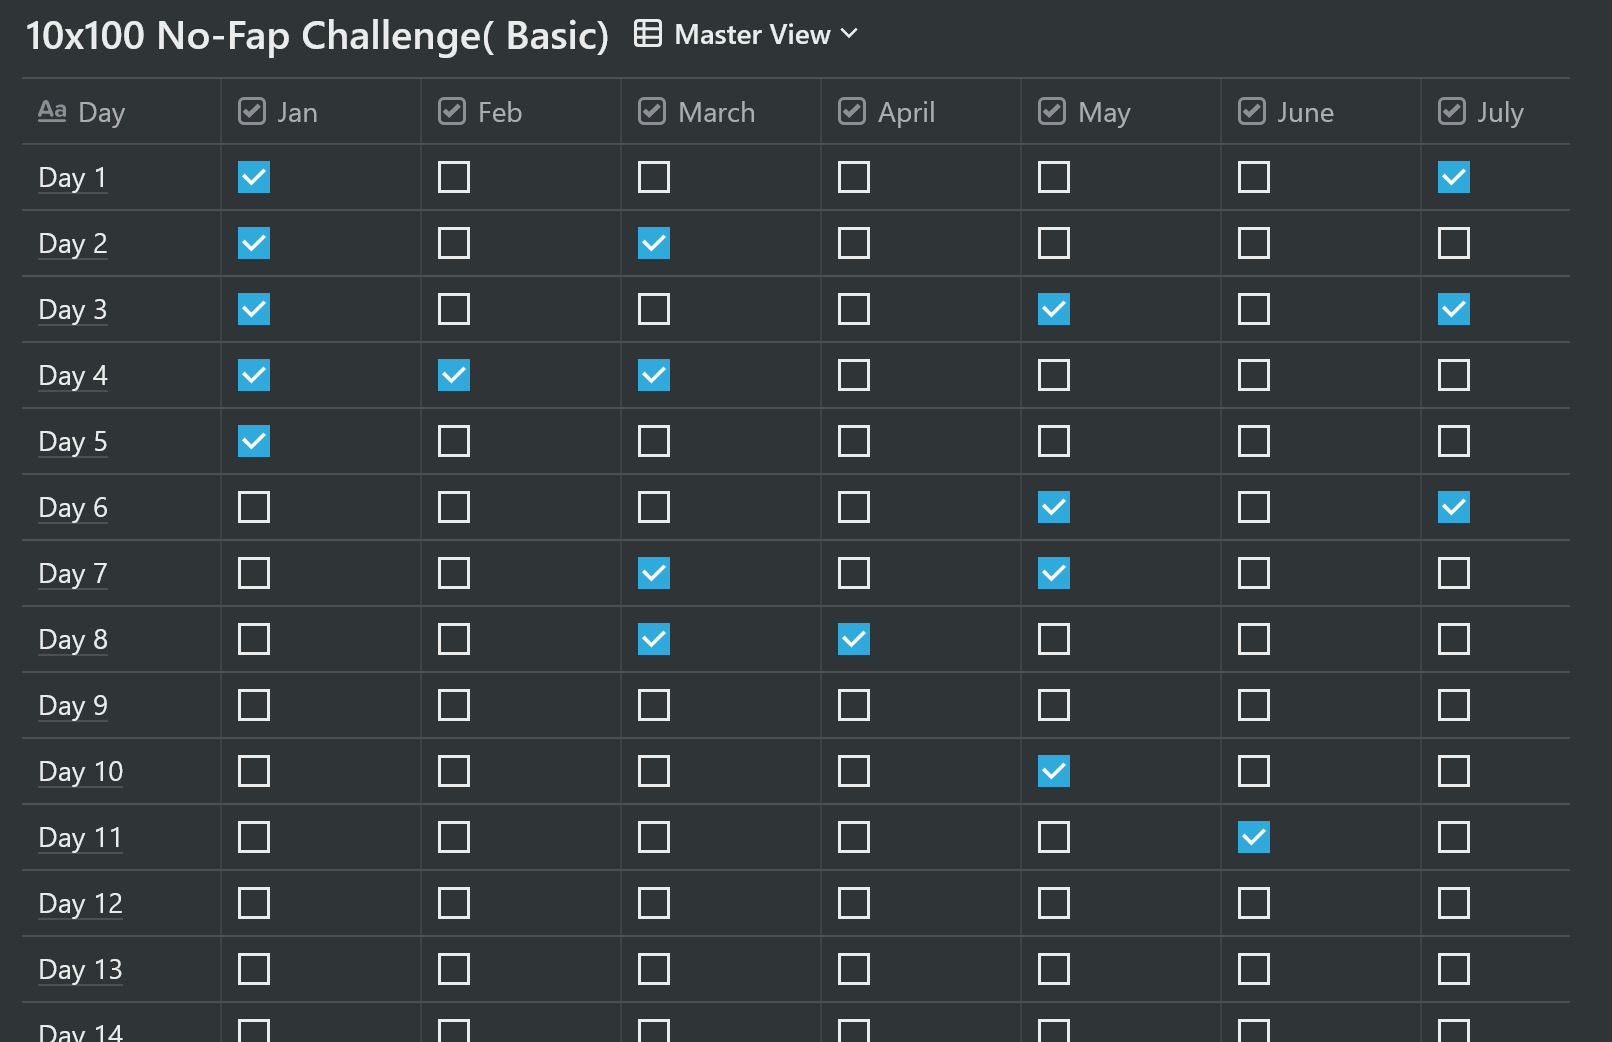Open the Day 7 row page
The image size is (1612, 1042).
point(73,574)
